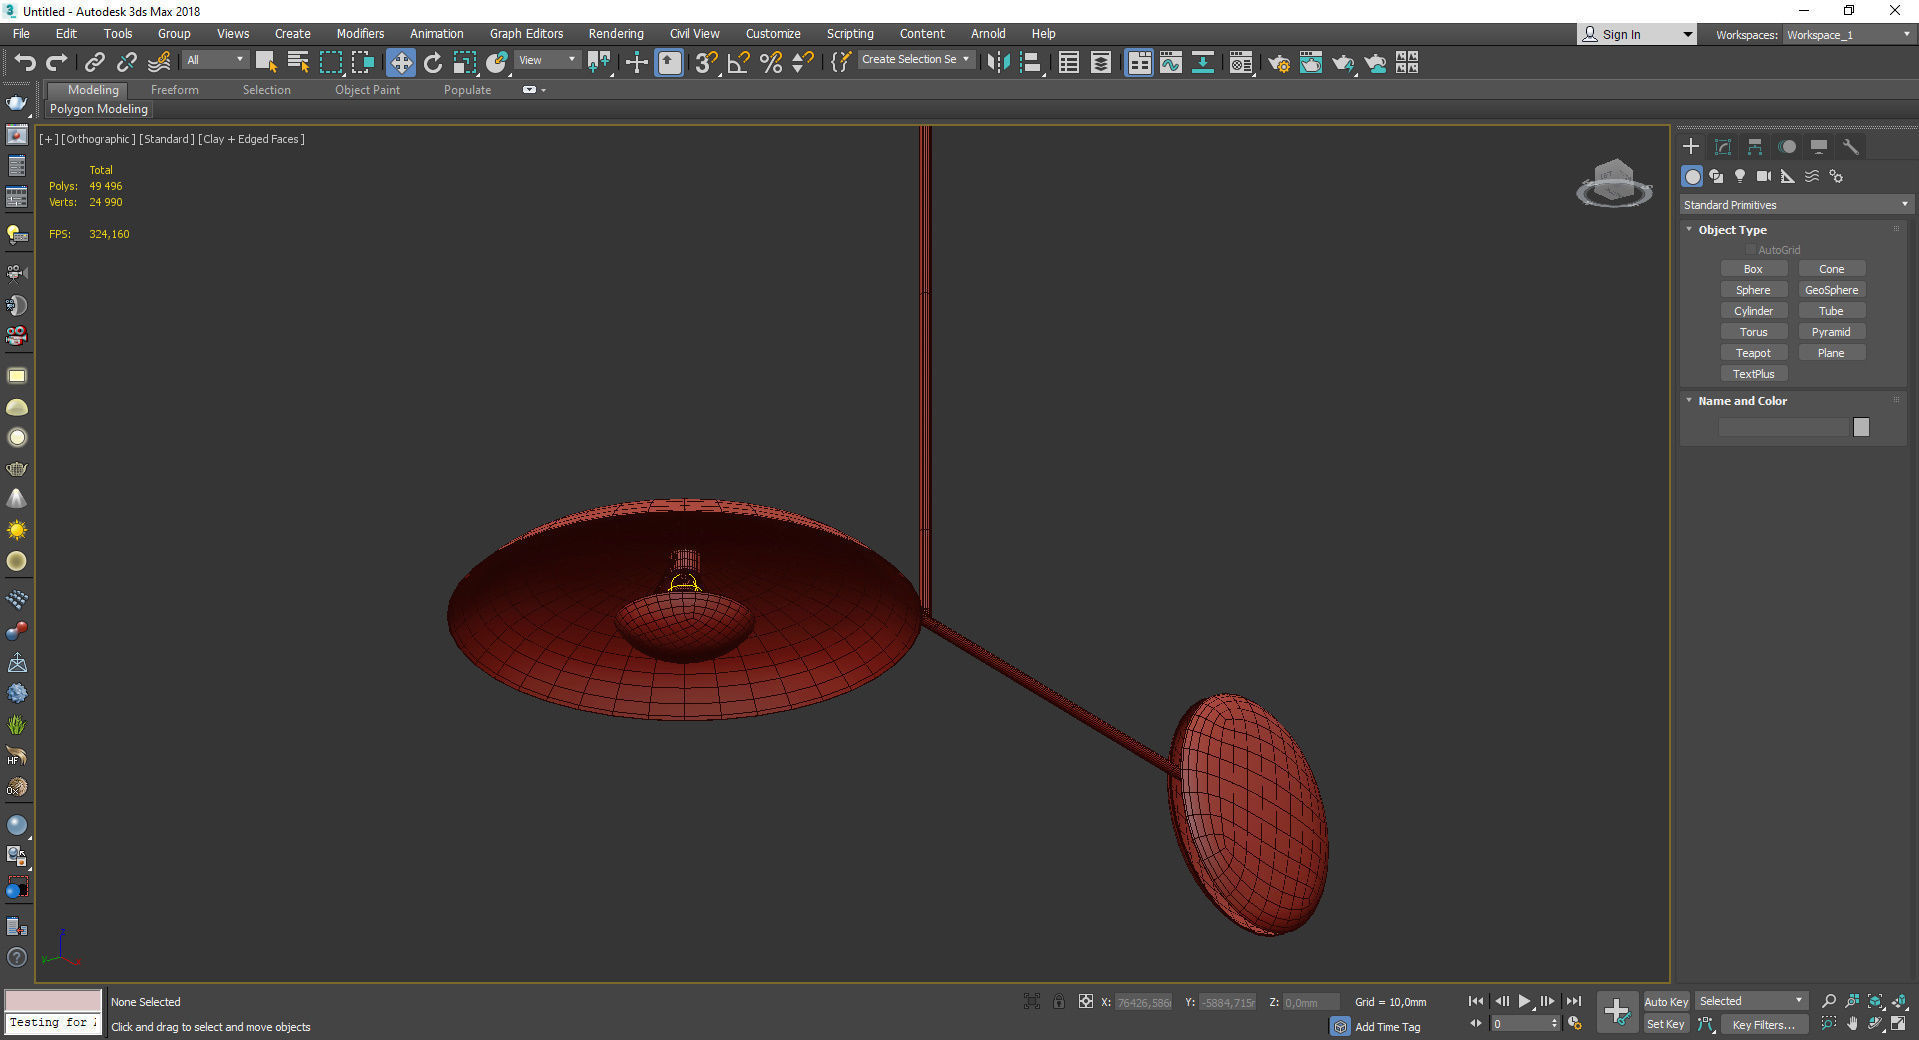Play the animation
Viewport: 1919px width, 1040px height.
pyautogui.click(x=1524, y=1001)
